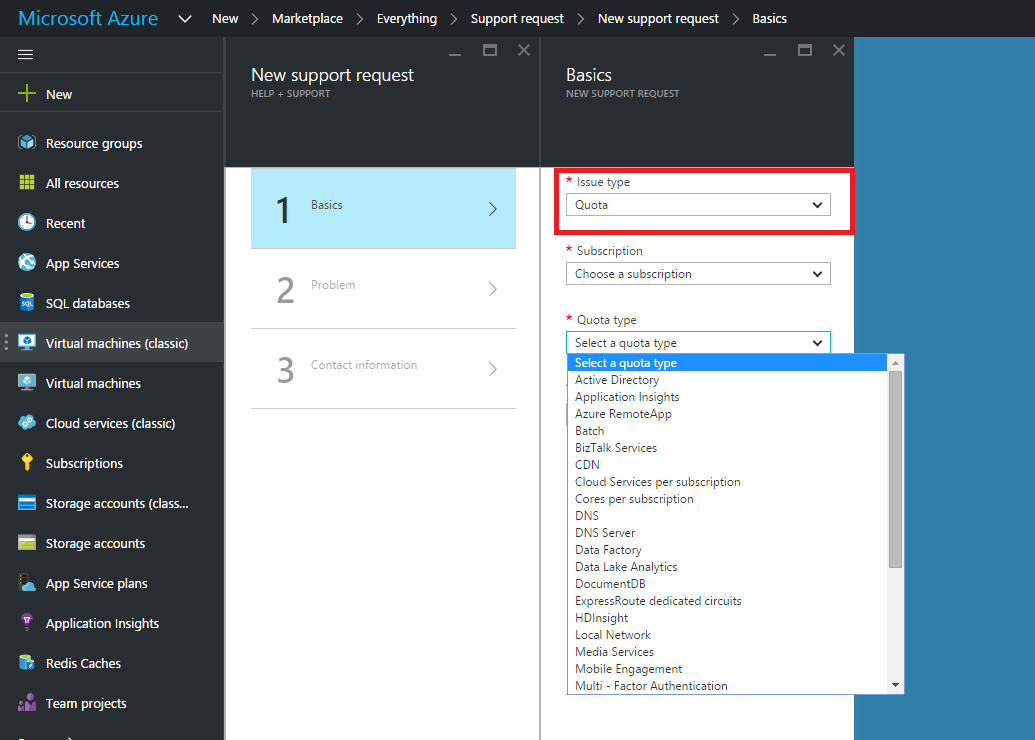Proceed to step 2 Problem

click(383, 288)
